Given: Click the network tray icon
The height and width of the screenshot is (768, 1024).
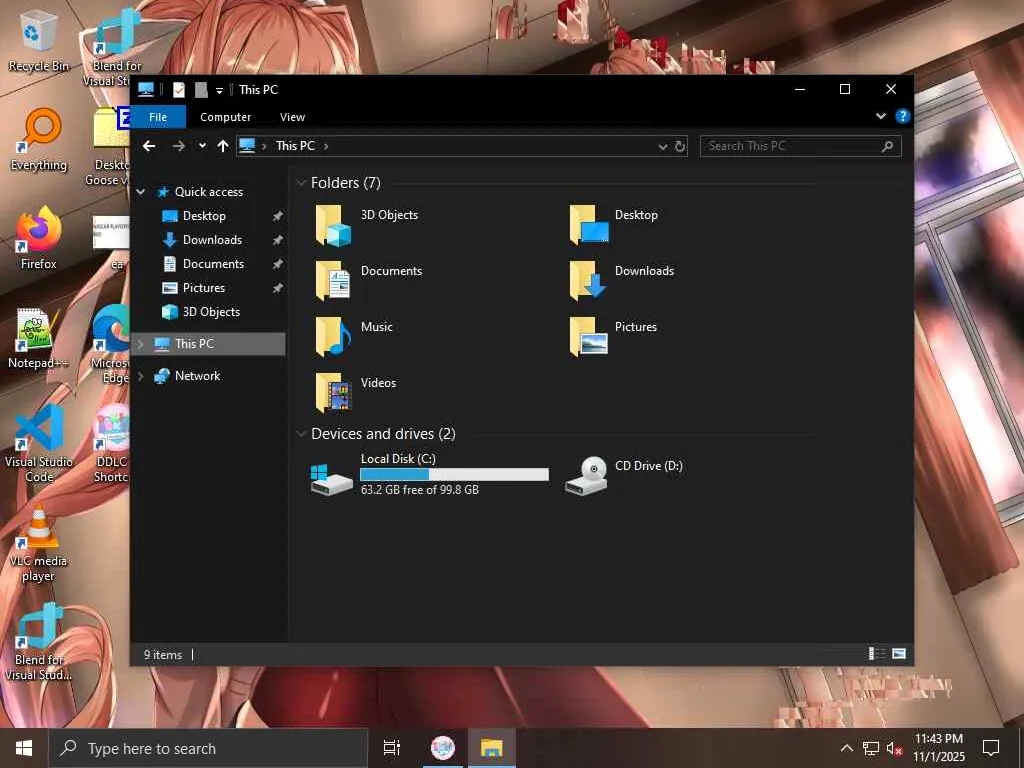Looking at the screenshot, I should [871, 748].
